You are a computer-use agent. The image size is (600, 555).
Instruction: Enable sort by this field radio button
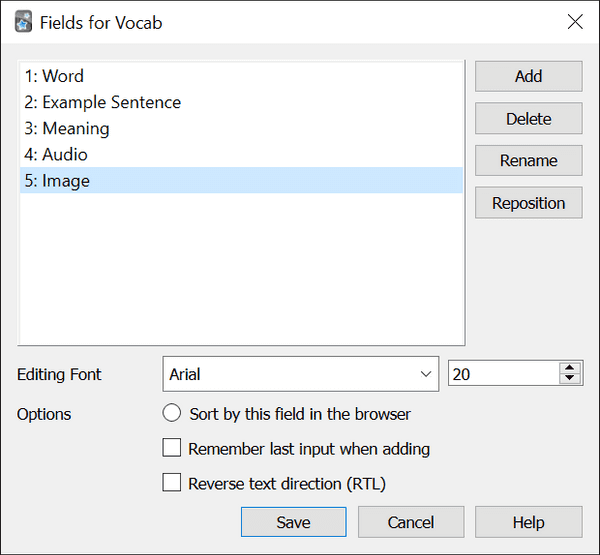coord(171,413)
